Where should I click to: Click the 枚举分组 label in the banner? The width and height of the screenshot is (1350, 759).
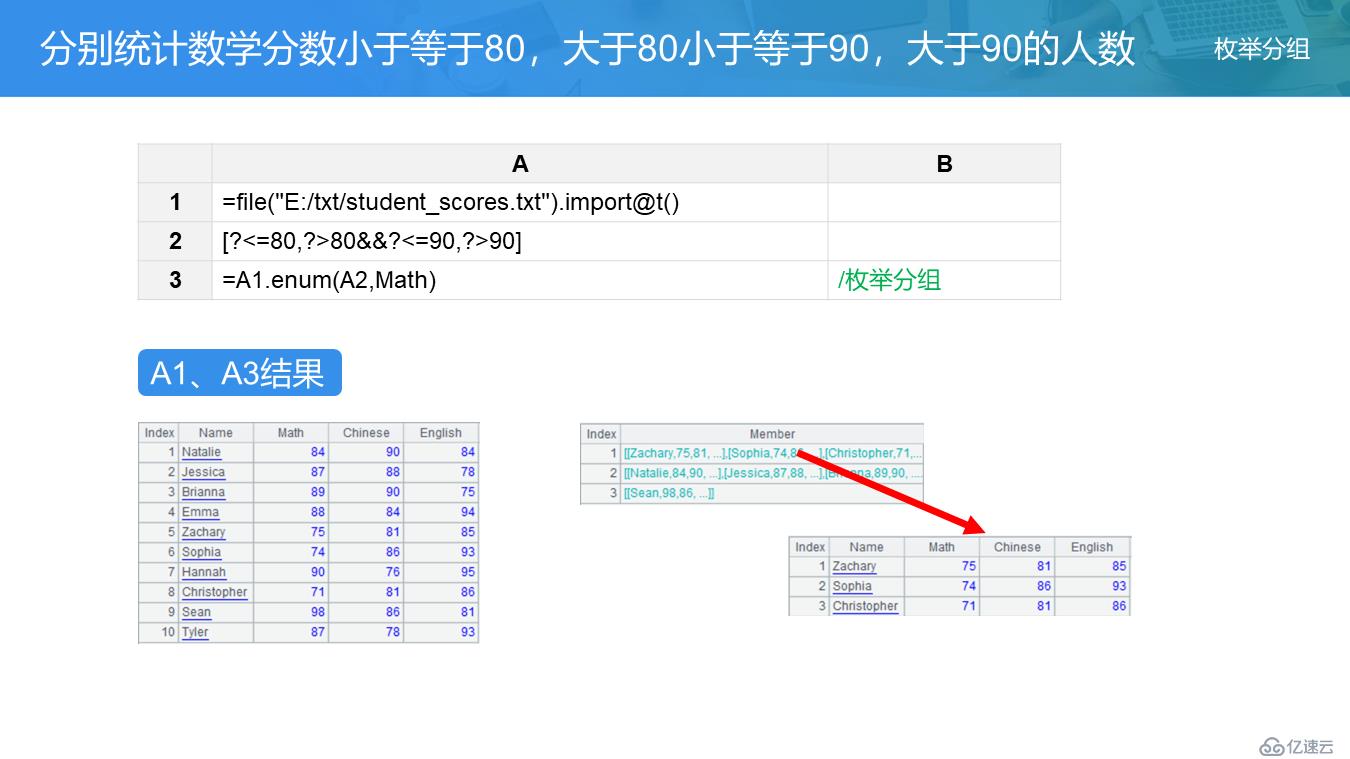[x=1262, y=49]
